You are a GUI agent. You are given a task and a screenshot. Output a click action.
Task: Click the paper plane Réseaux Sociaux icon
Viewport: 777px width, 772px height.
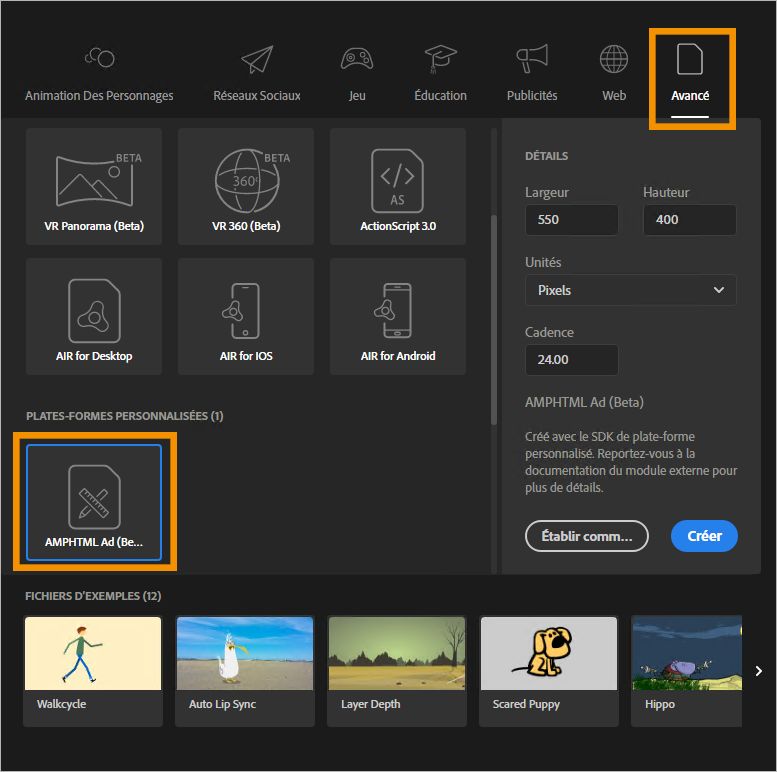pyautogui.click(x=257, y=59)
